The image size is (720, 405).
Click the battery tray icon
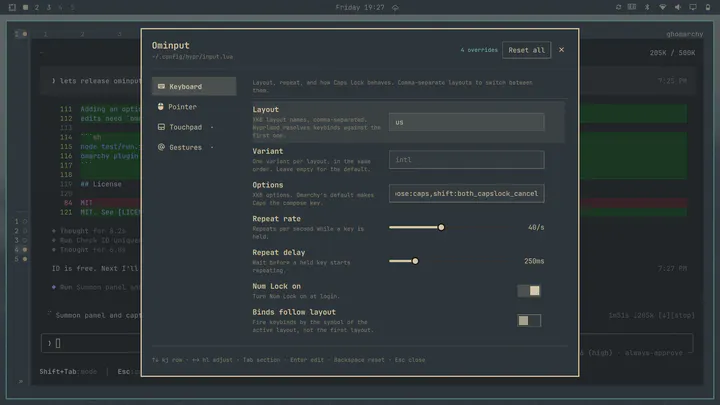click(x=708, y=7)
